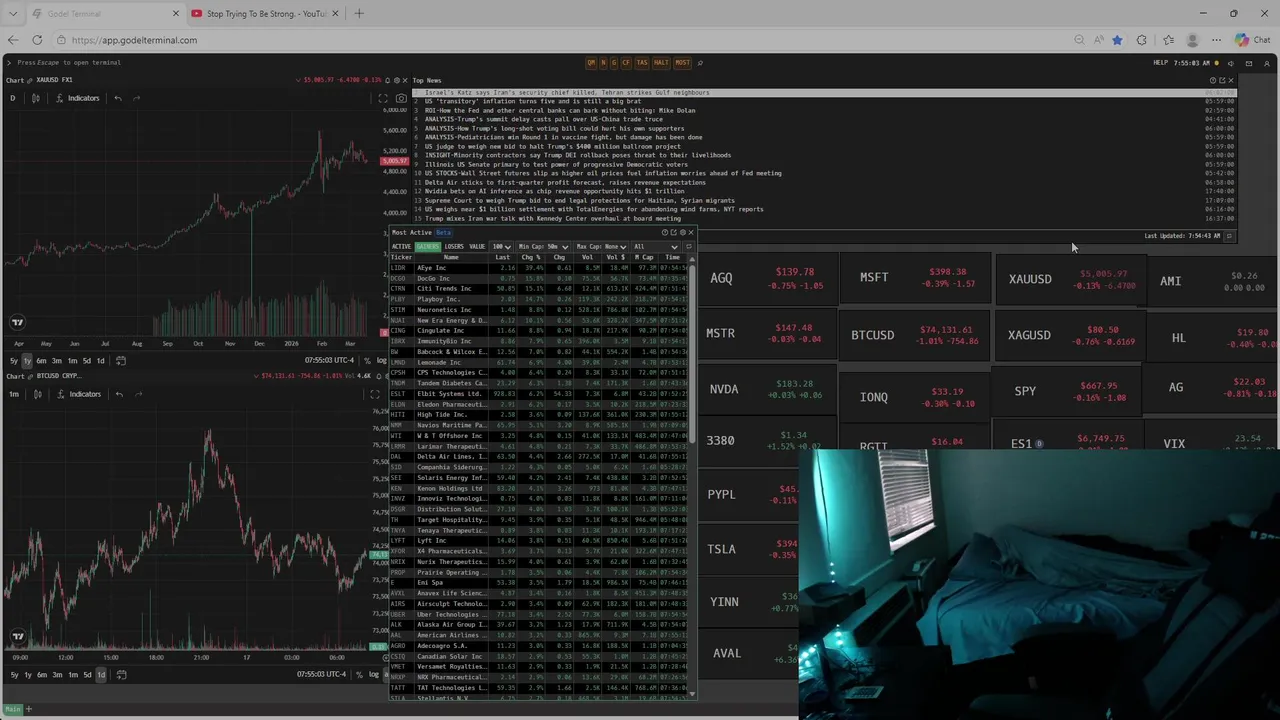Open Indicators on the BTCUSD chart

[79, 394]
